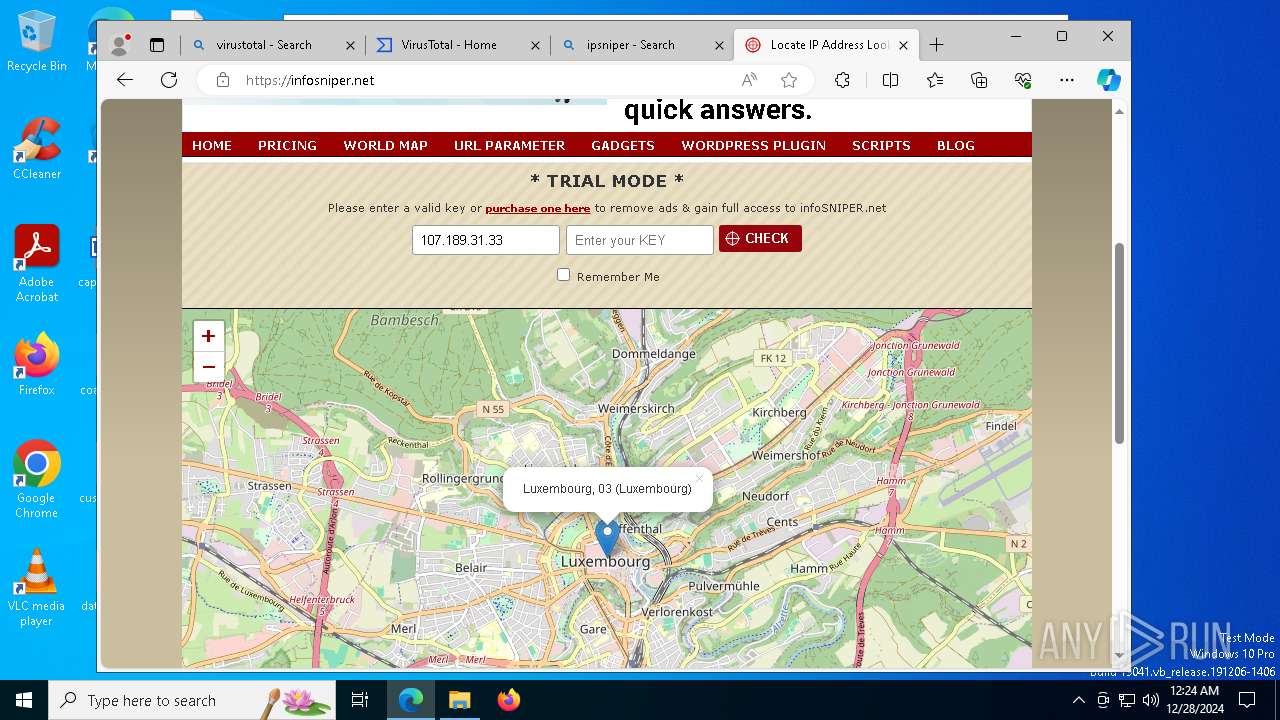Image resolution: width=1280 pixels, height=720 pixels.
Task: Refresh the infosniper page
Action: 169,80
